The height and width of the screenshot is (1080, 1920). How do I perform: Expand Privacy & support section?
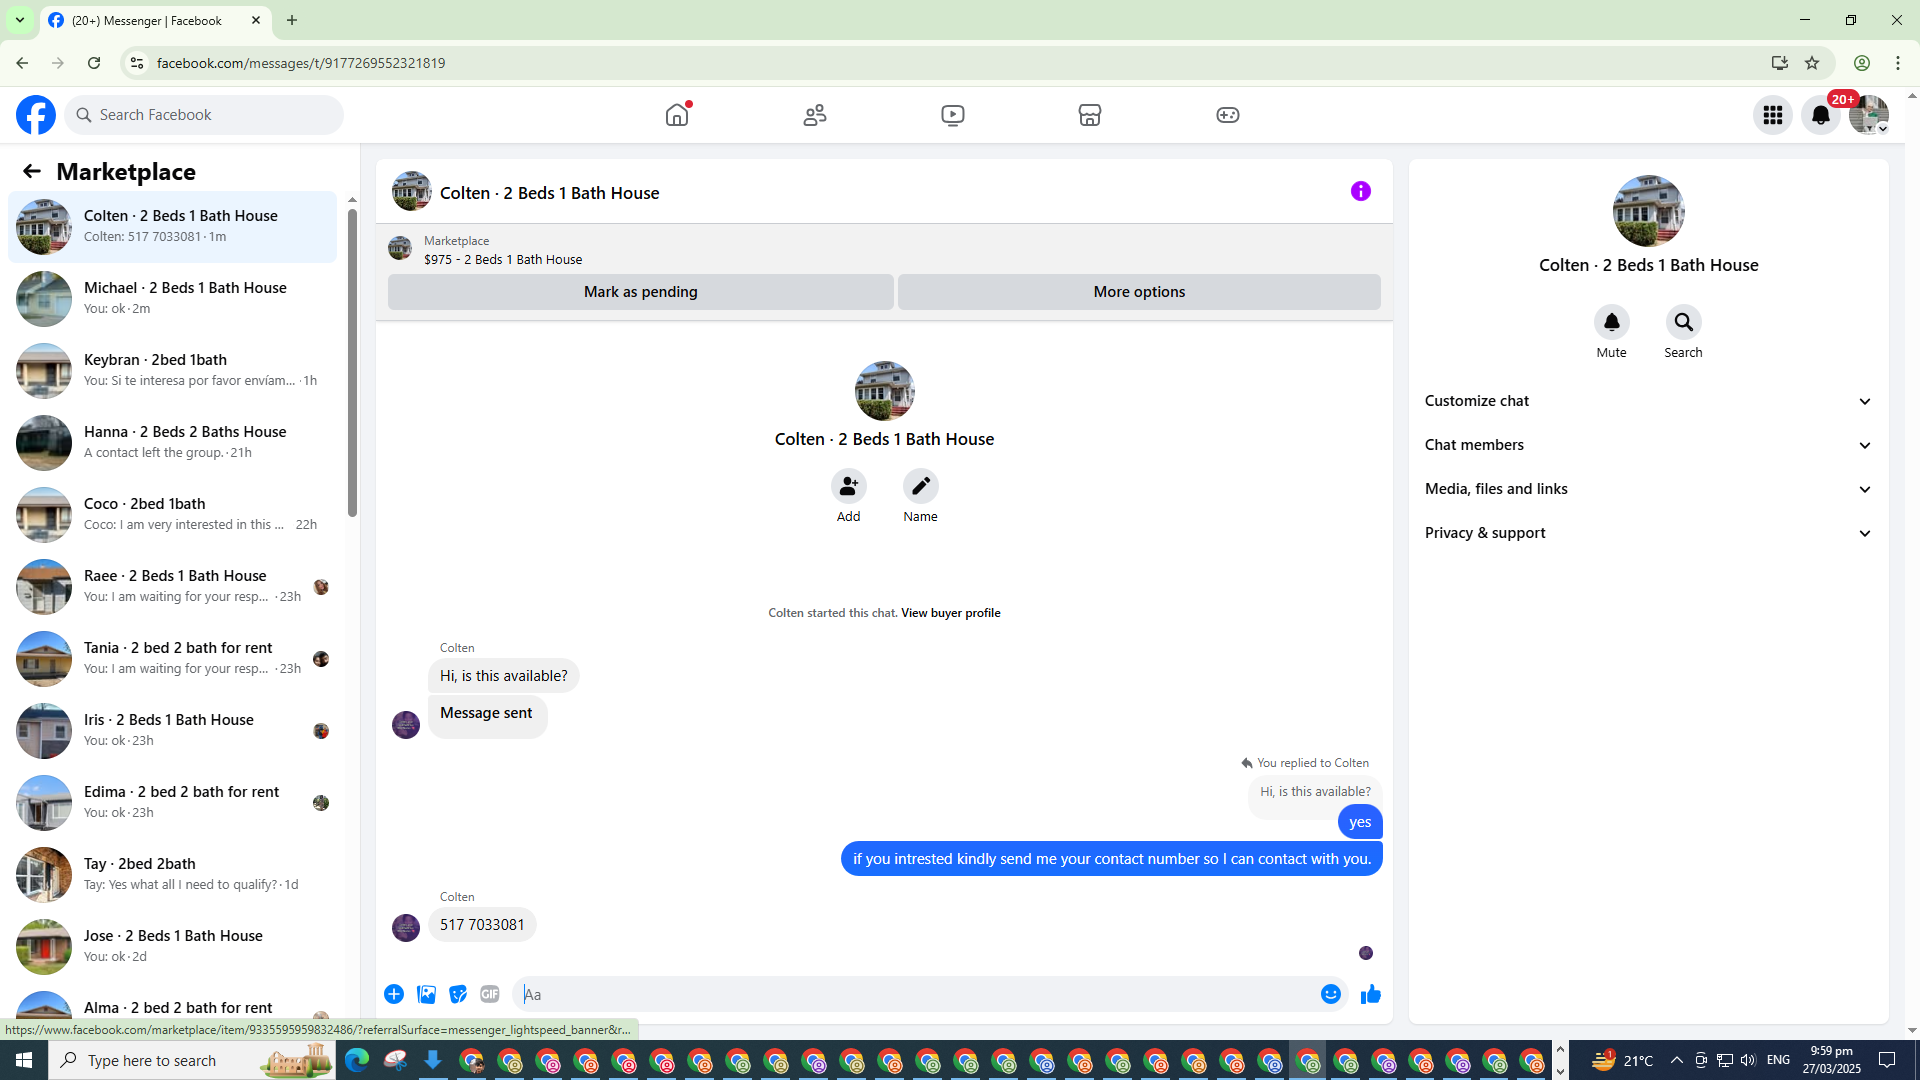click(1649, 533)
